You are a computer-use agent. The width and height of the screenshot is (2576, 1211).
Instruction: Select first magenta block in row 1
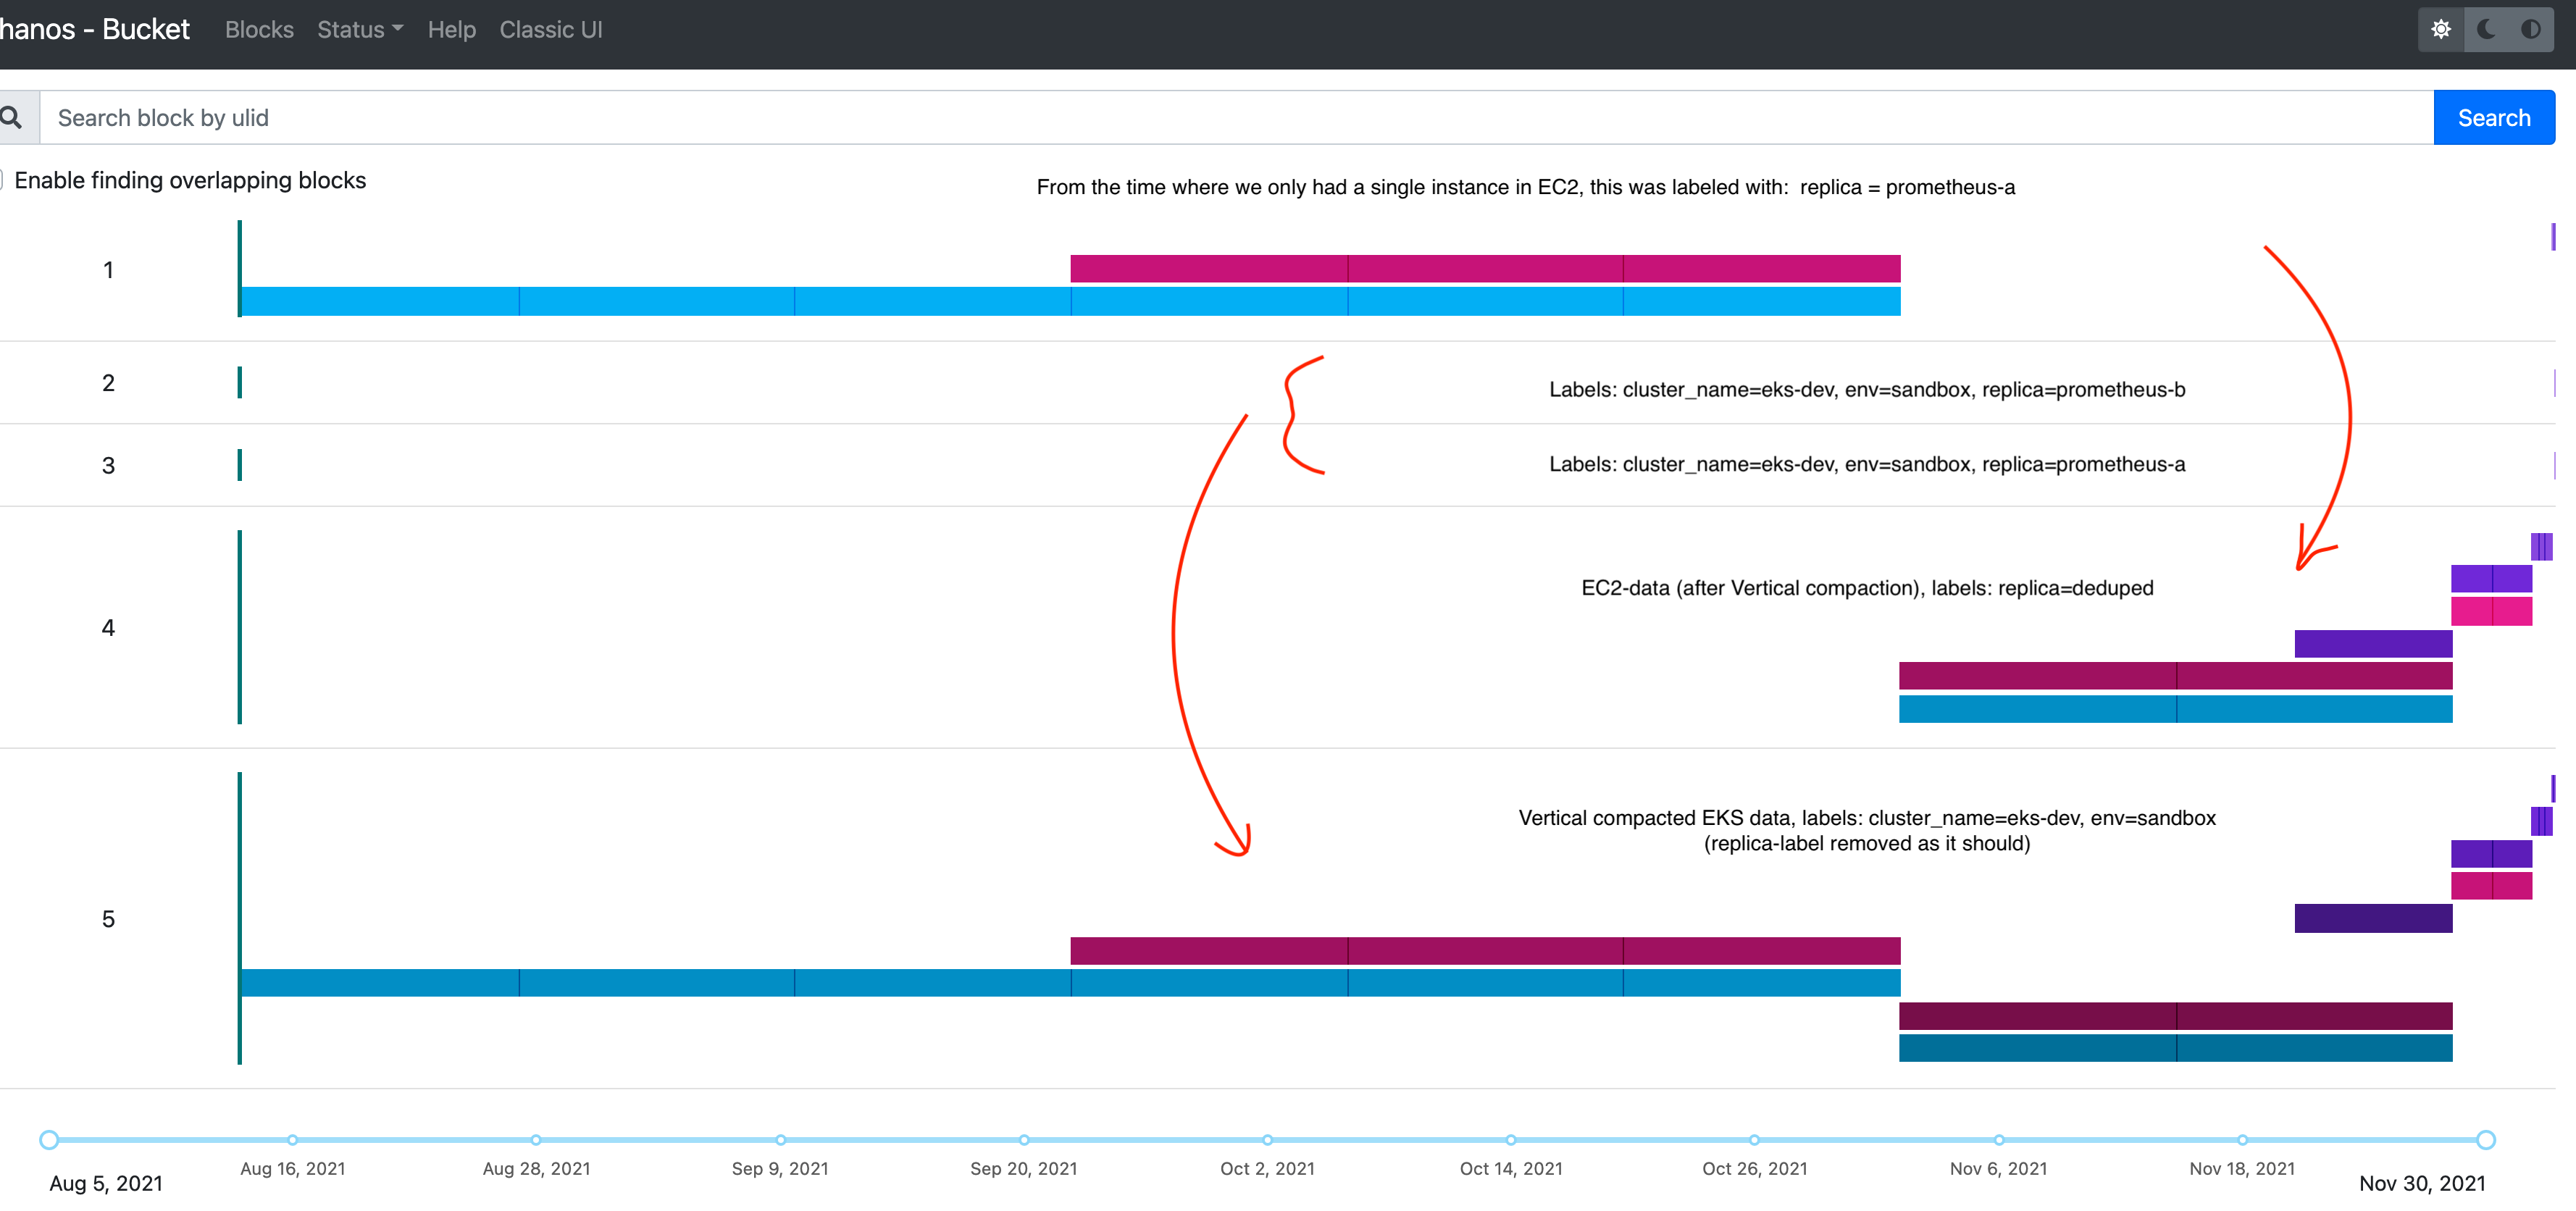(1208, 268)
